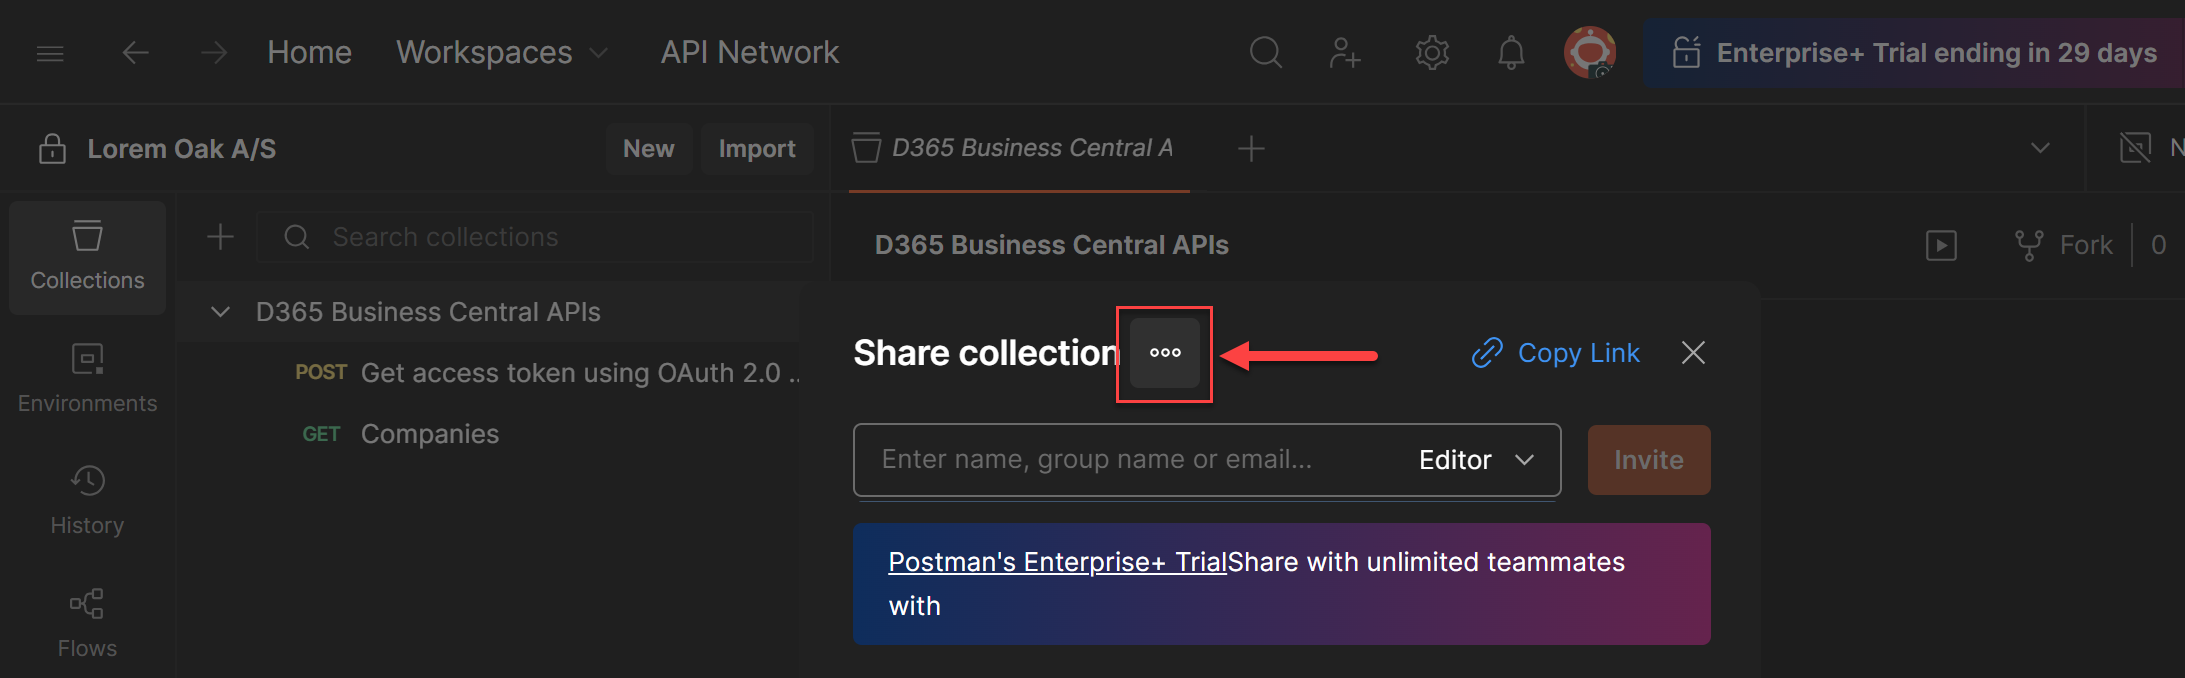The image size is (2185, 678).
Task: Expand the Workspaces dropdown
Action: point(502,52)
